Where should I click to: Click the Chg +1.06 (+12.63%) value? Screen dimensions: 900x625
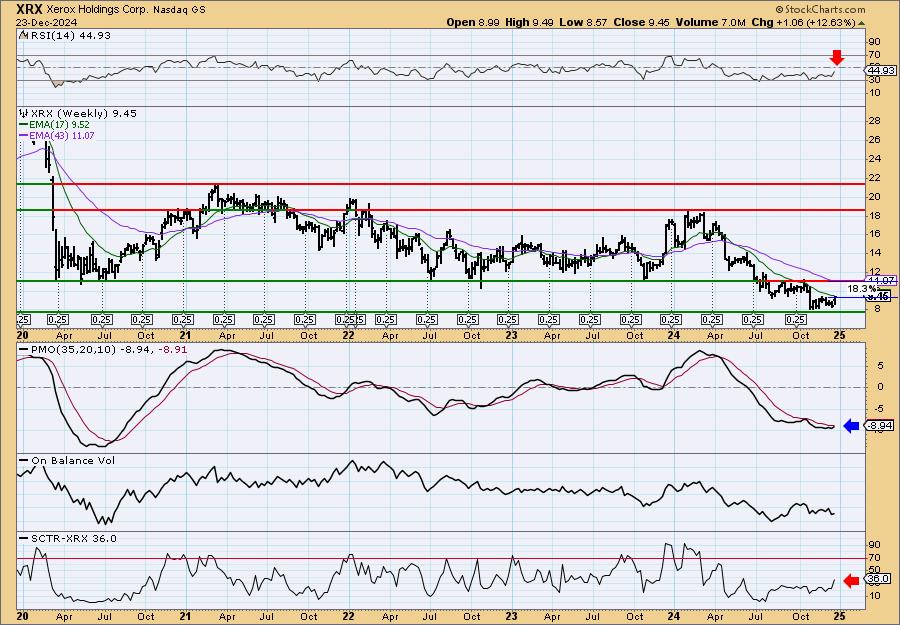coord(803,22)
